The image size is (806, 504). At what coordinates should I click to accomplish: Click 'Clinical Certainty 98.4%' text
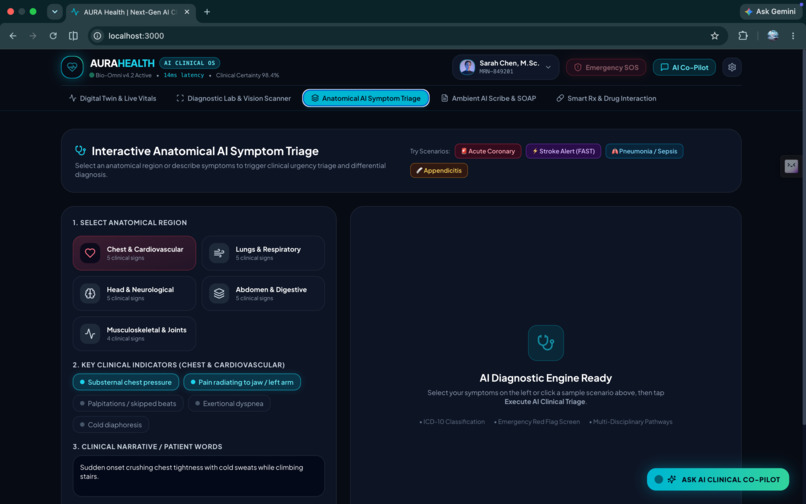(247, 75)
